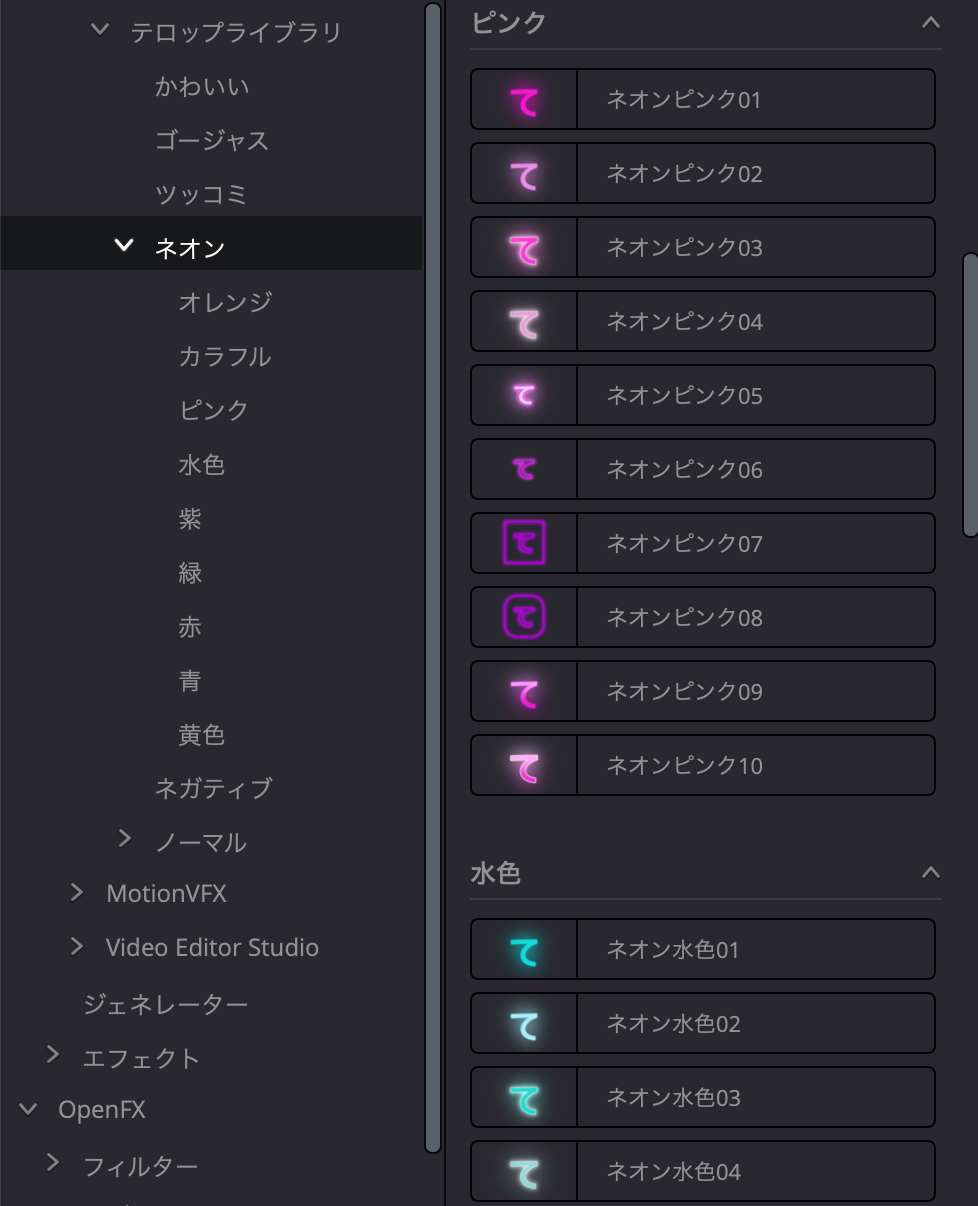The height and width of the screenshot is (1206, 978).
Task: Expand the ノーマル folder arrow
Action: click(x=125, y=839)
